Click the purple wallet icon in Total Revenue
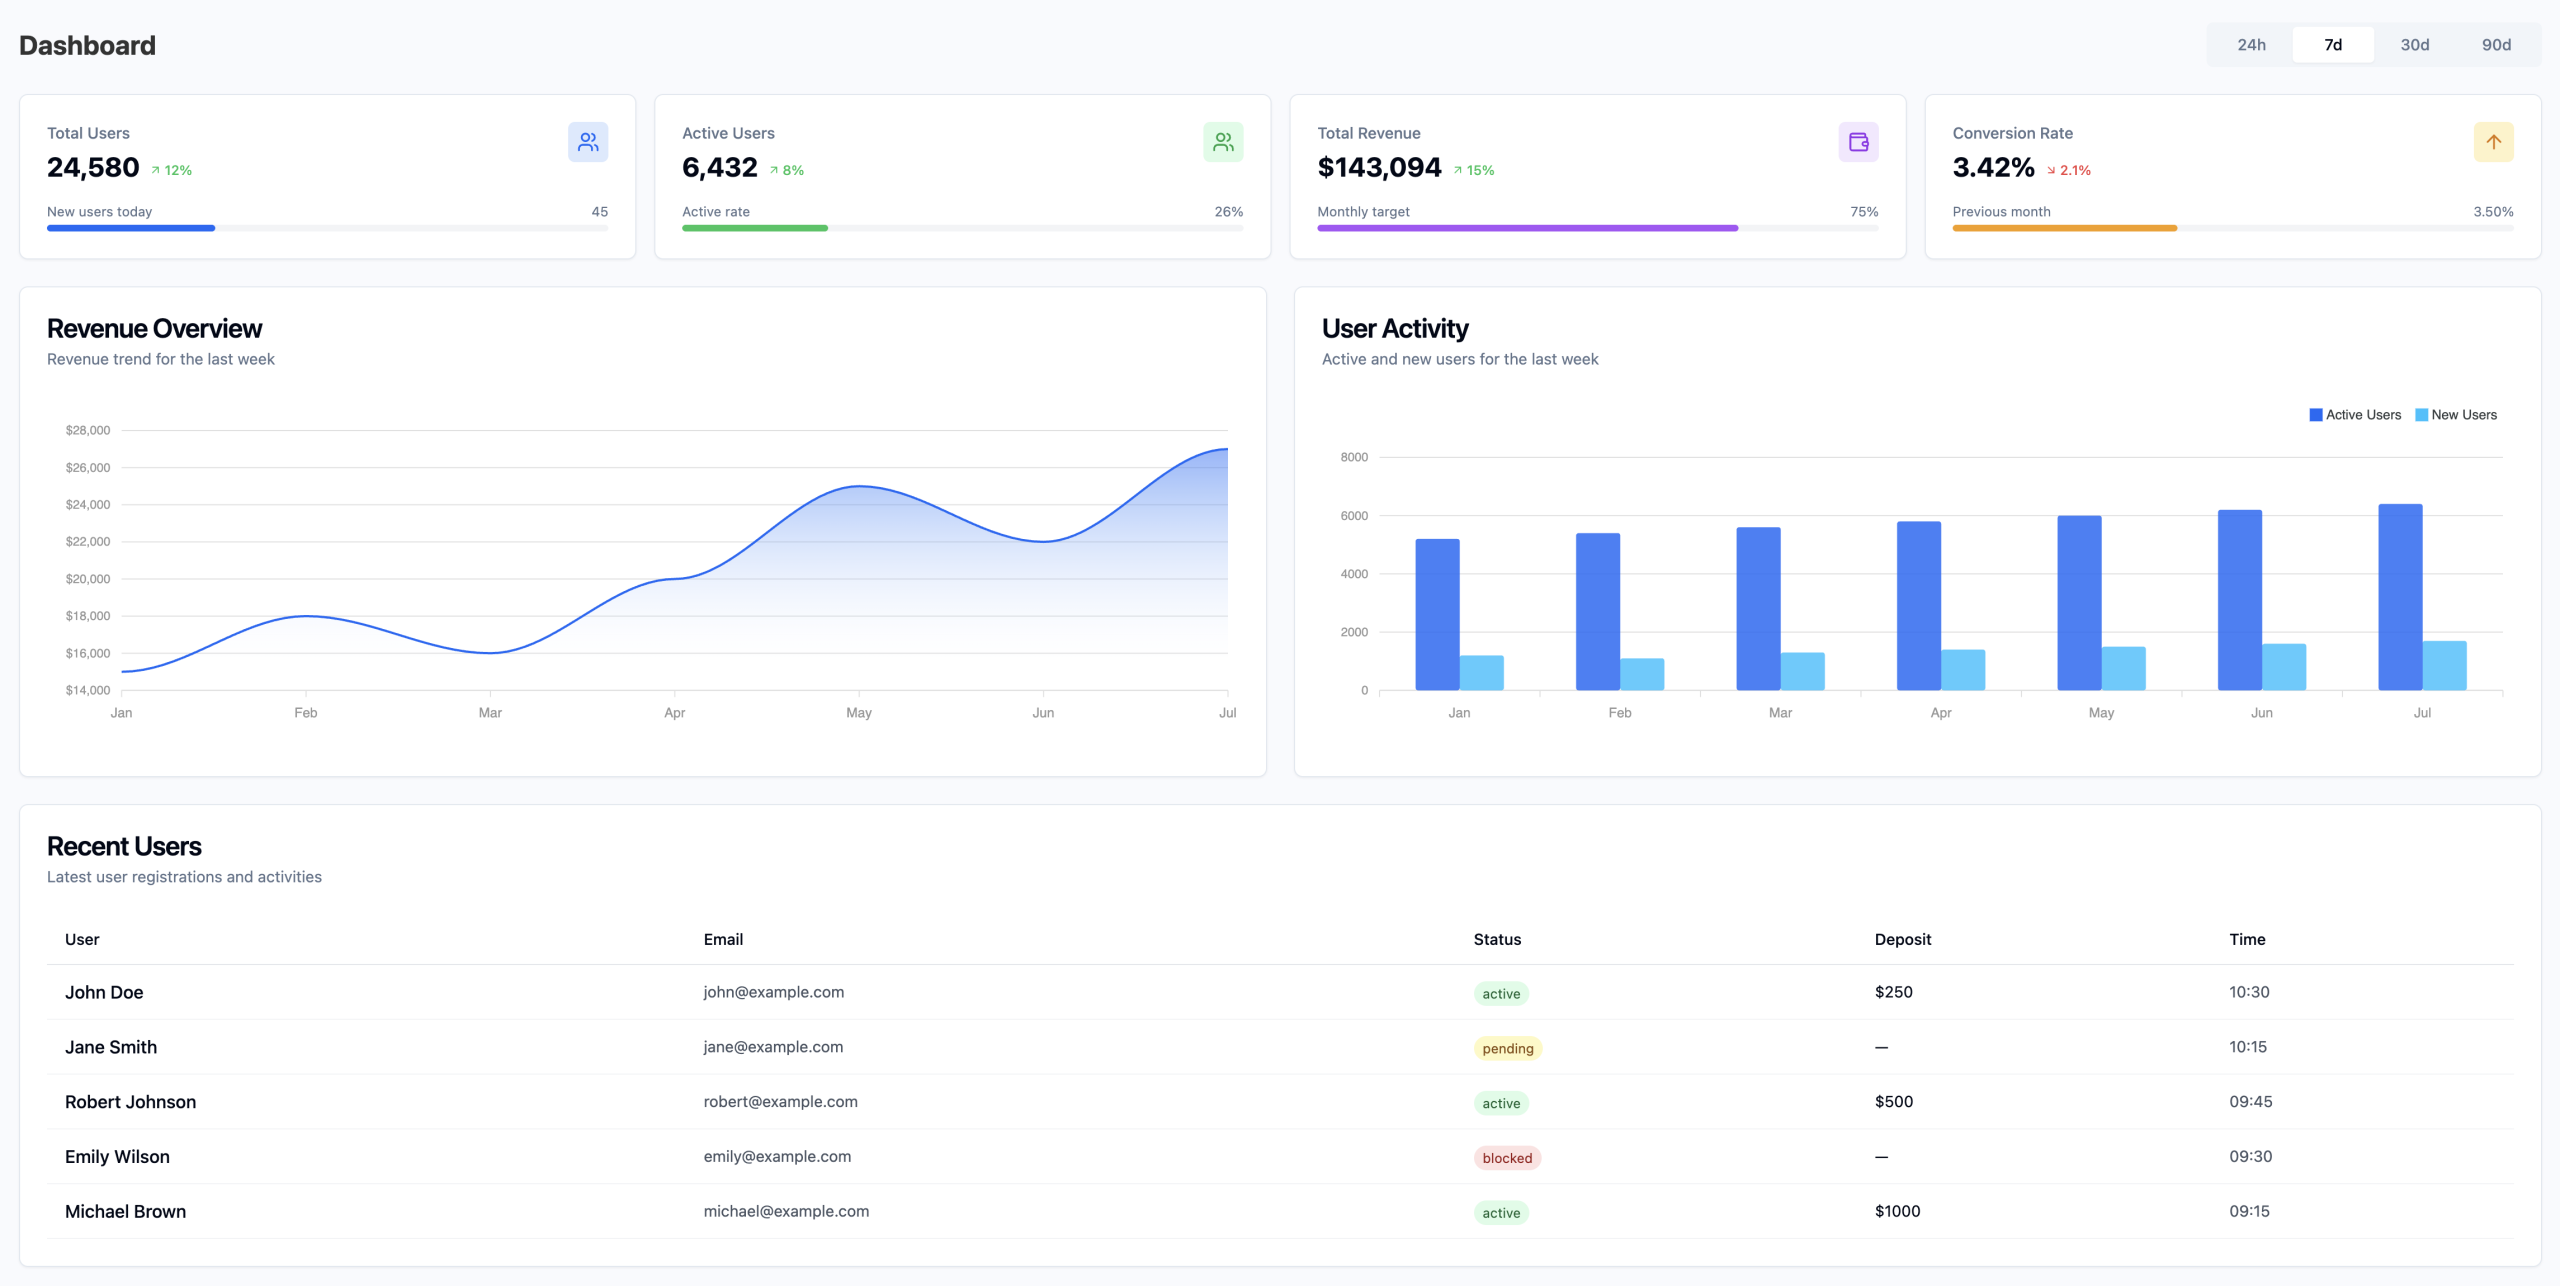 tap(1858, 142)
